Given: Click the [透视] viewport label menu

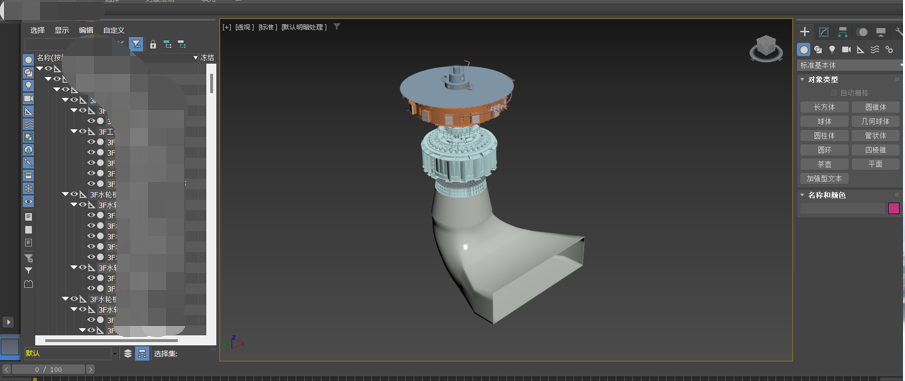Looking at the screenshot, I should pyautogui.click(x=245, y=27).
